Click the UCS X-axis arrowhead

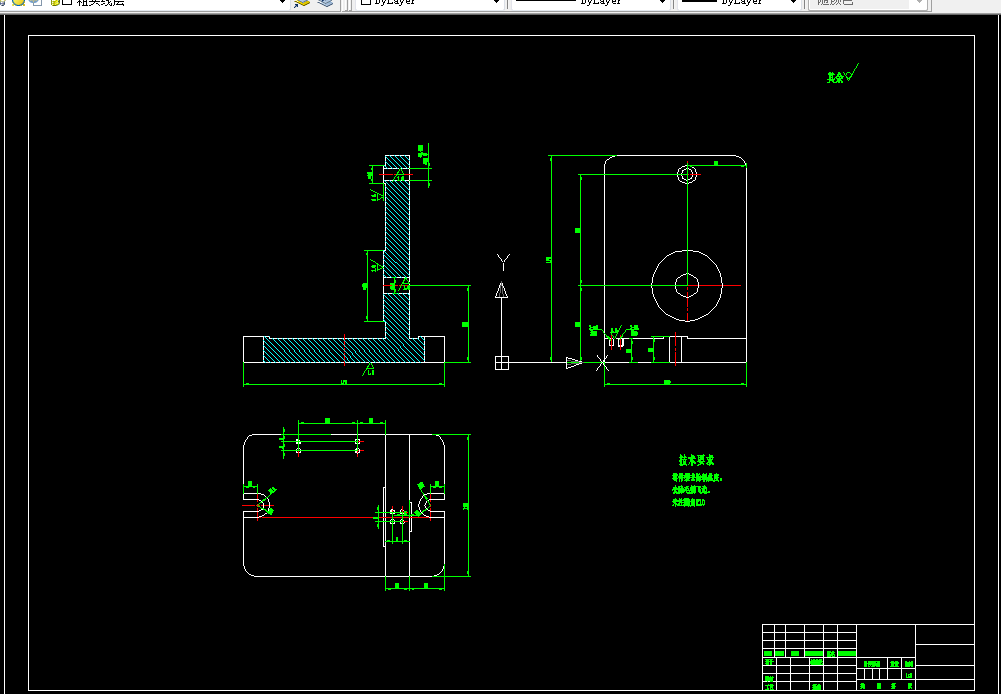(574, 363)
